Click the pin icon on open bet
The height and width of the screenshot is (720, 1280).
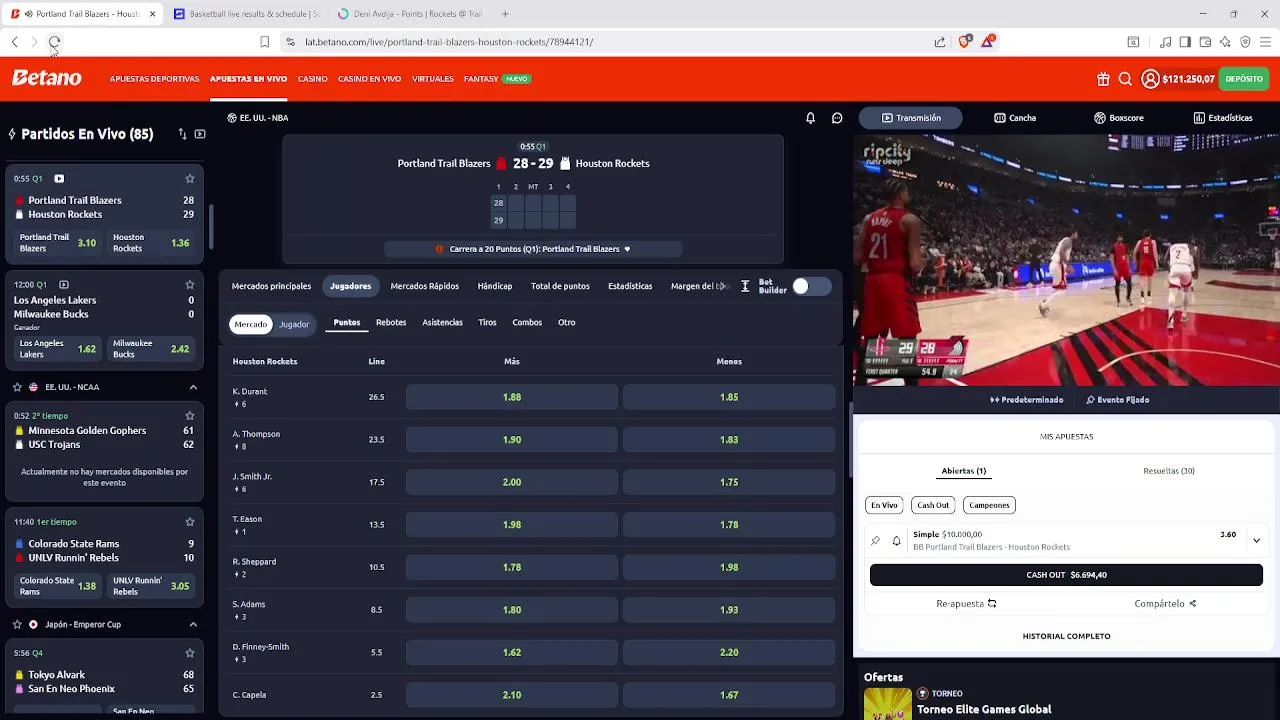click(x=875, y=541)
